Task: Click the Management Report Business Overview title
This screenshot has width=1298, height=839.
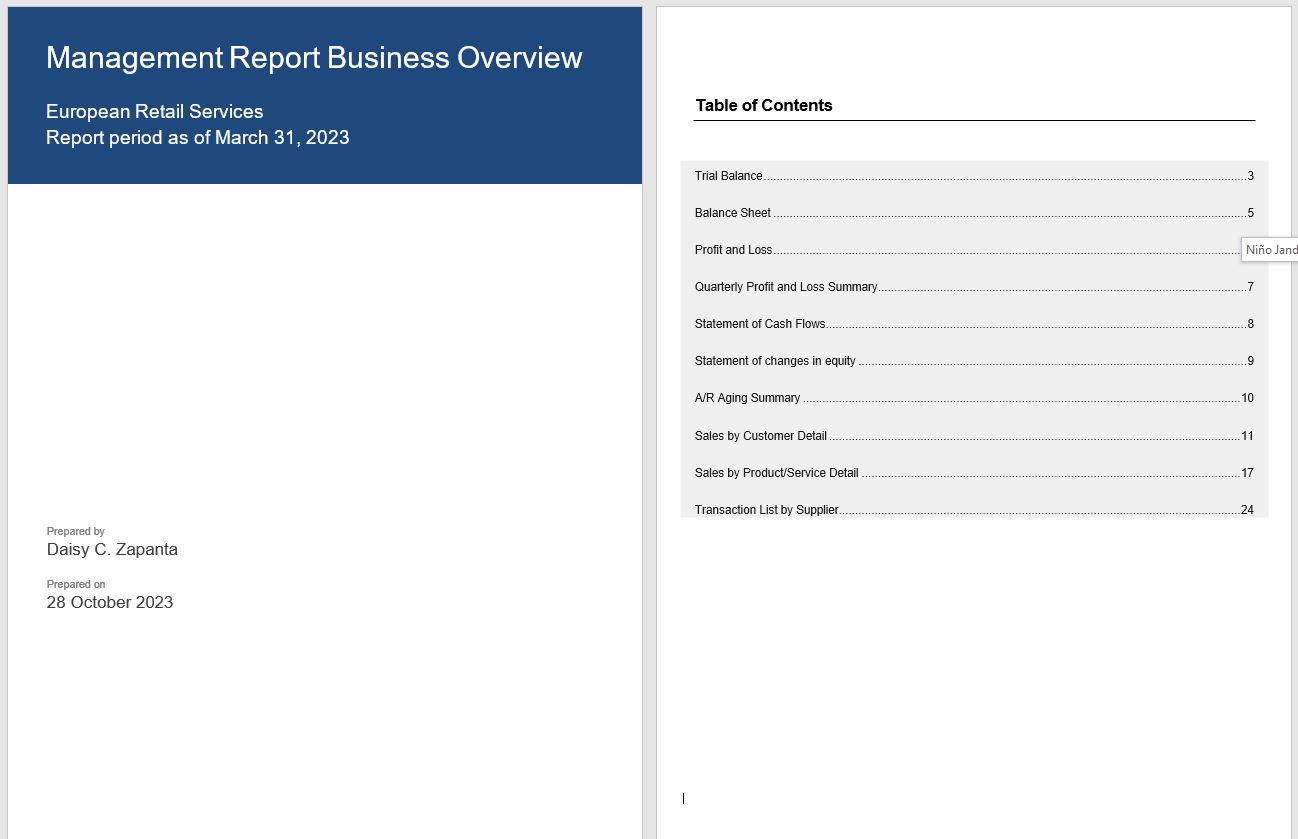Action: pyautogui.click(x=314, y=58)
